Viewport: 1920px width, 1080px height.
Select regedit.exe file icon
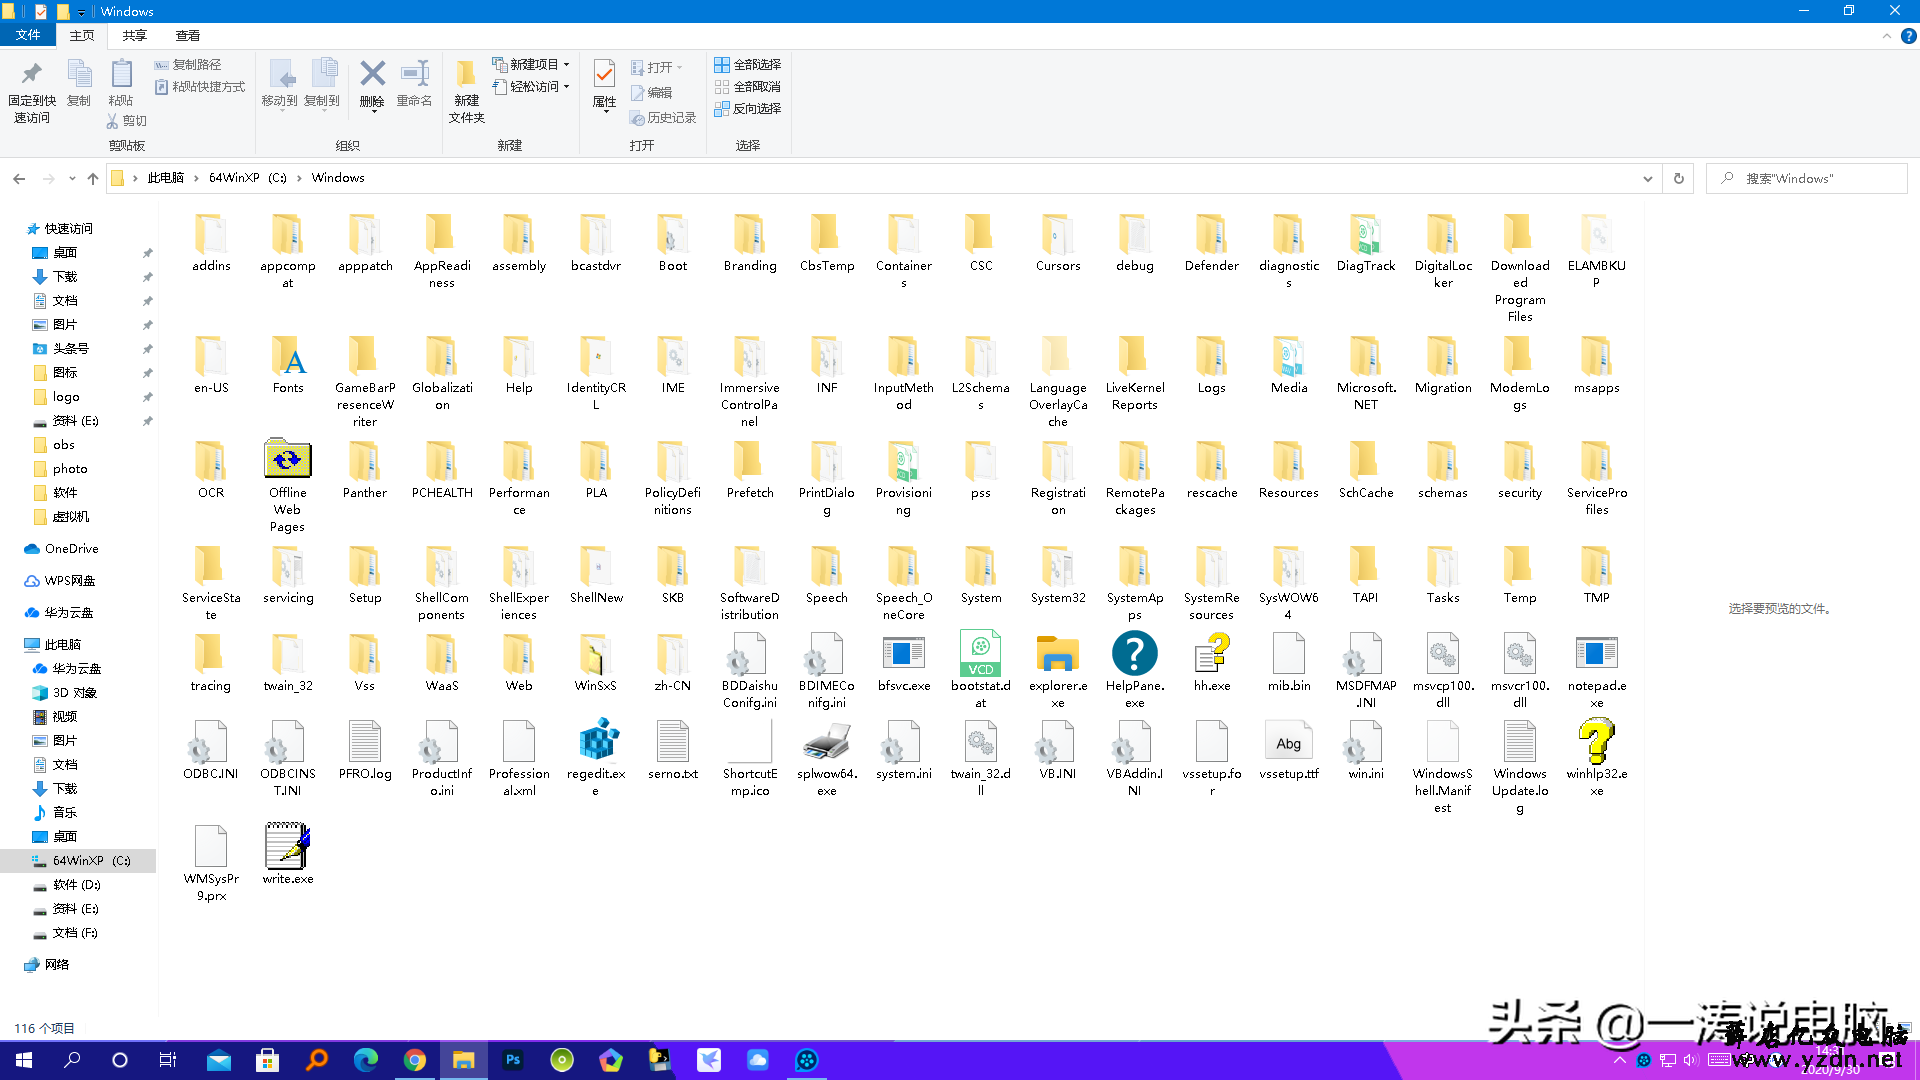pos(597,741)
